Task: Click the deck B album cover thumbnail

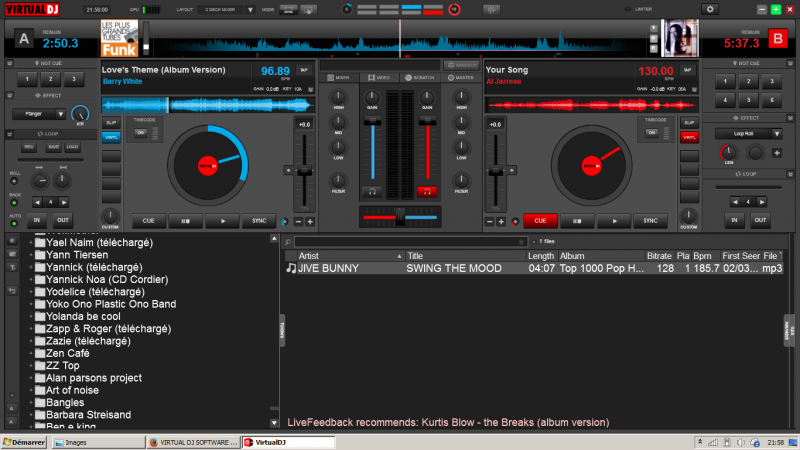Action: (x=680, y=38)
